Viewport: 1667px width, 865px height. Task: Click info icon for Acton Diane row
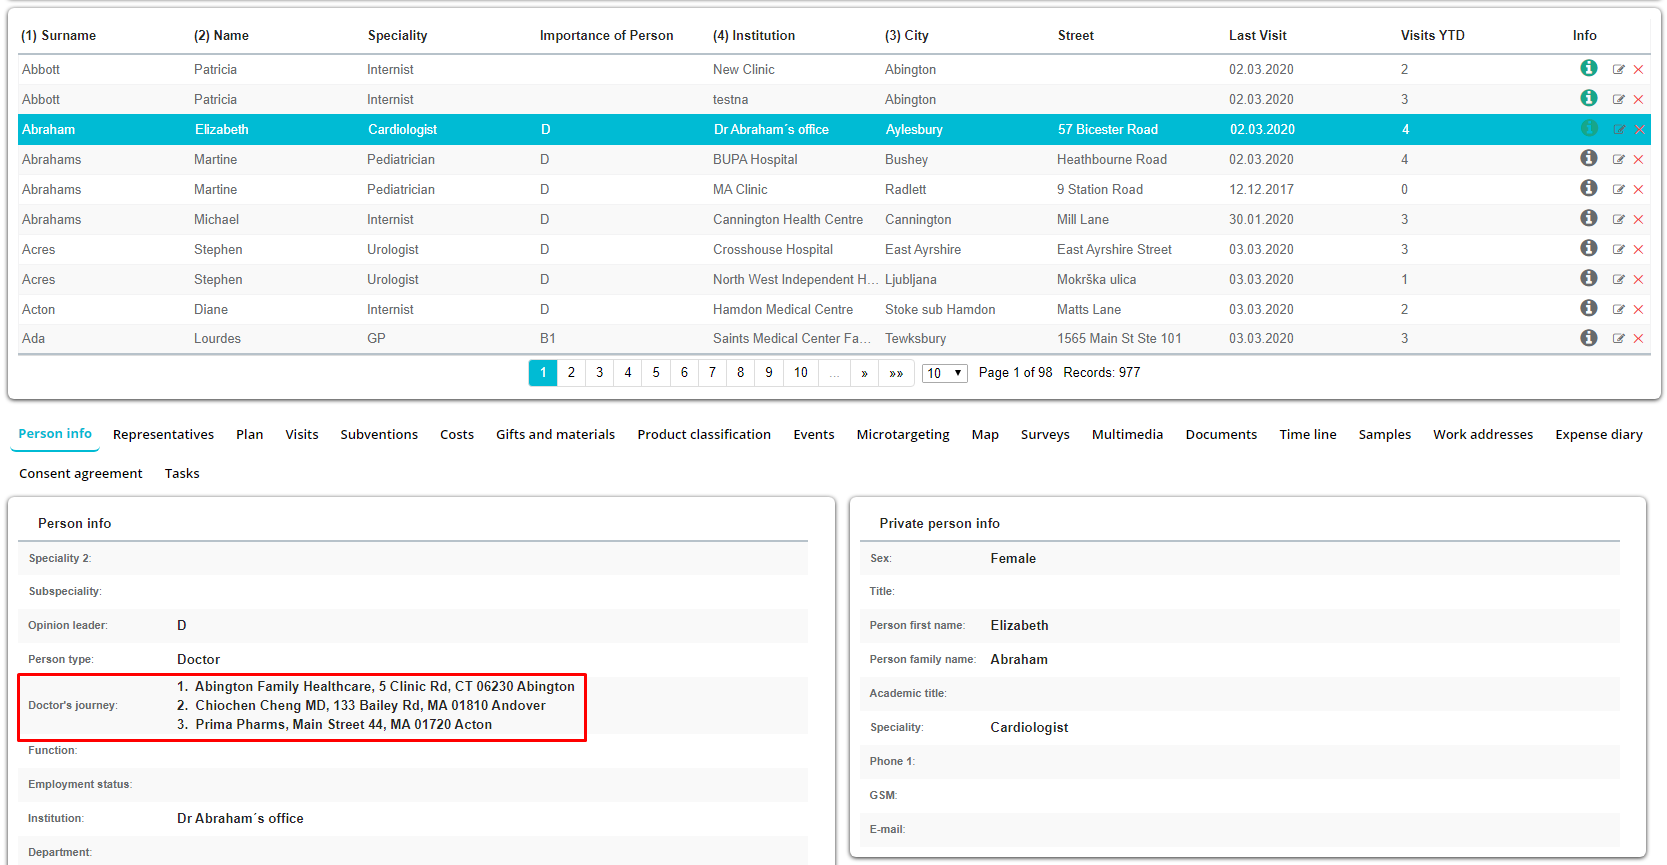pyautogui.click(x=1588, y=308)
